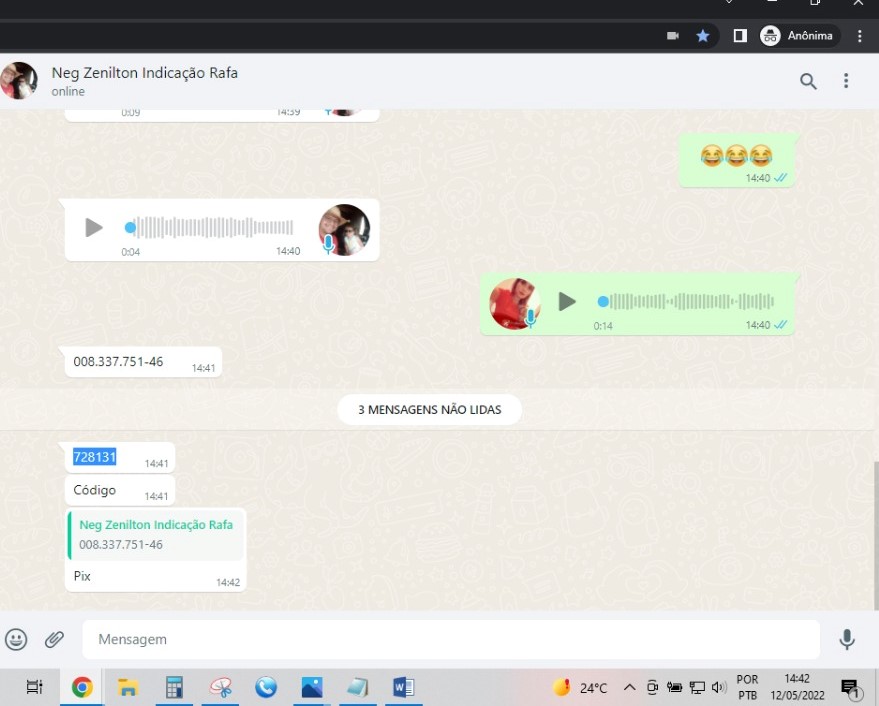
Task: Play the 0:04 received voice message
Action: 94,228
